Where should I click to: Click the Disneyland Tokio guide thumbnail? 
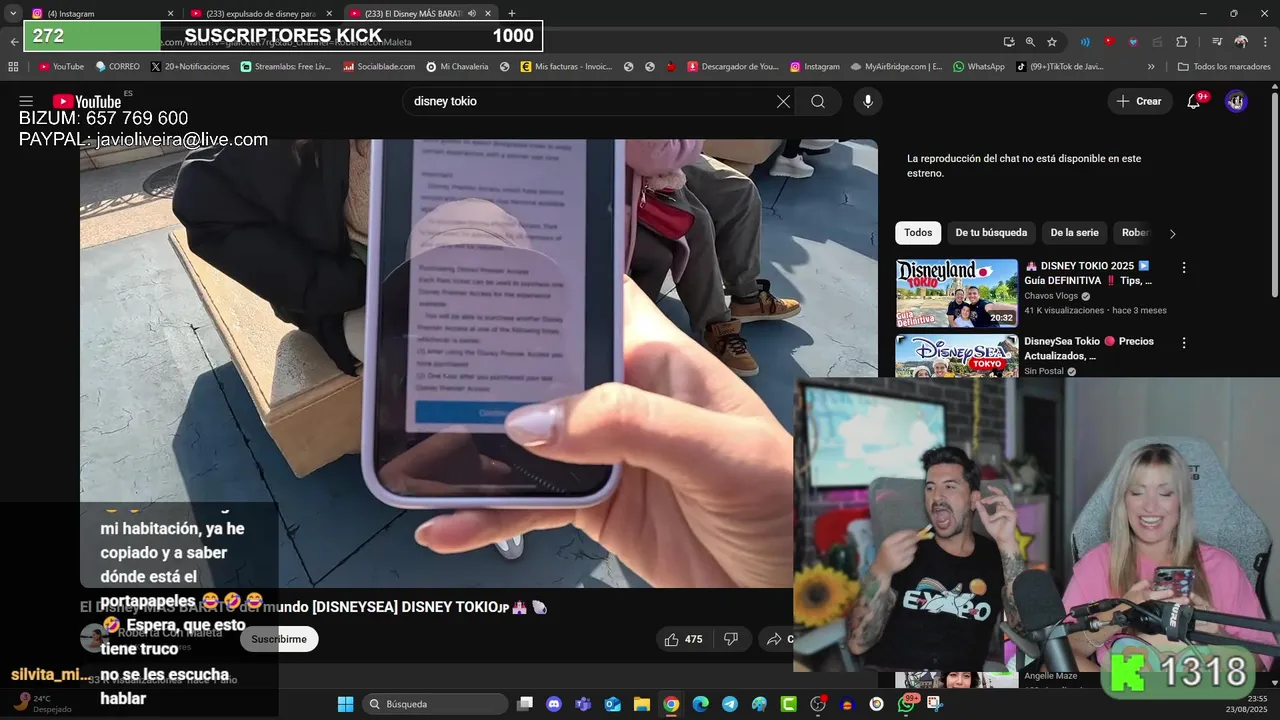coord(956,293)
